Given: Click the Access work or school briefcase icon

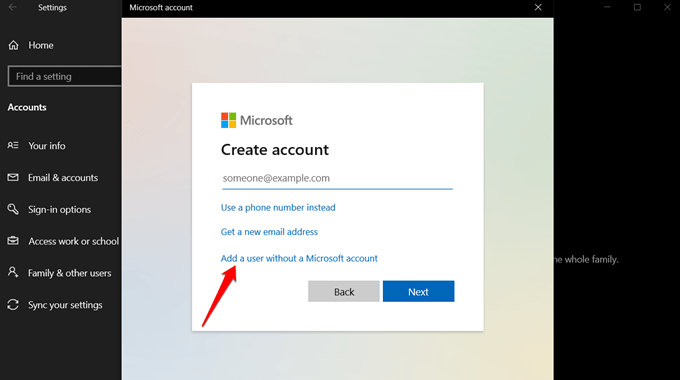Looking at the screenshot, I should click(x=13, y=241).
